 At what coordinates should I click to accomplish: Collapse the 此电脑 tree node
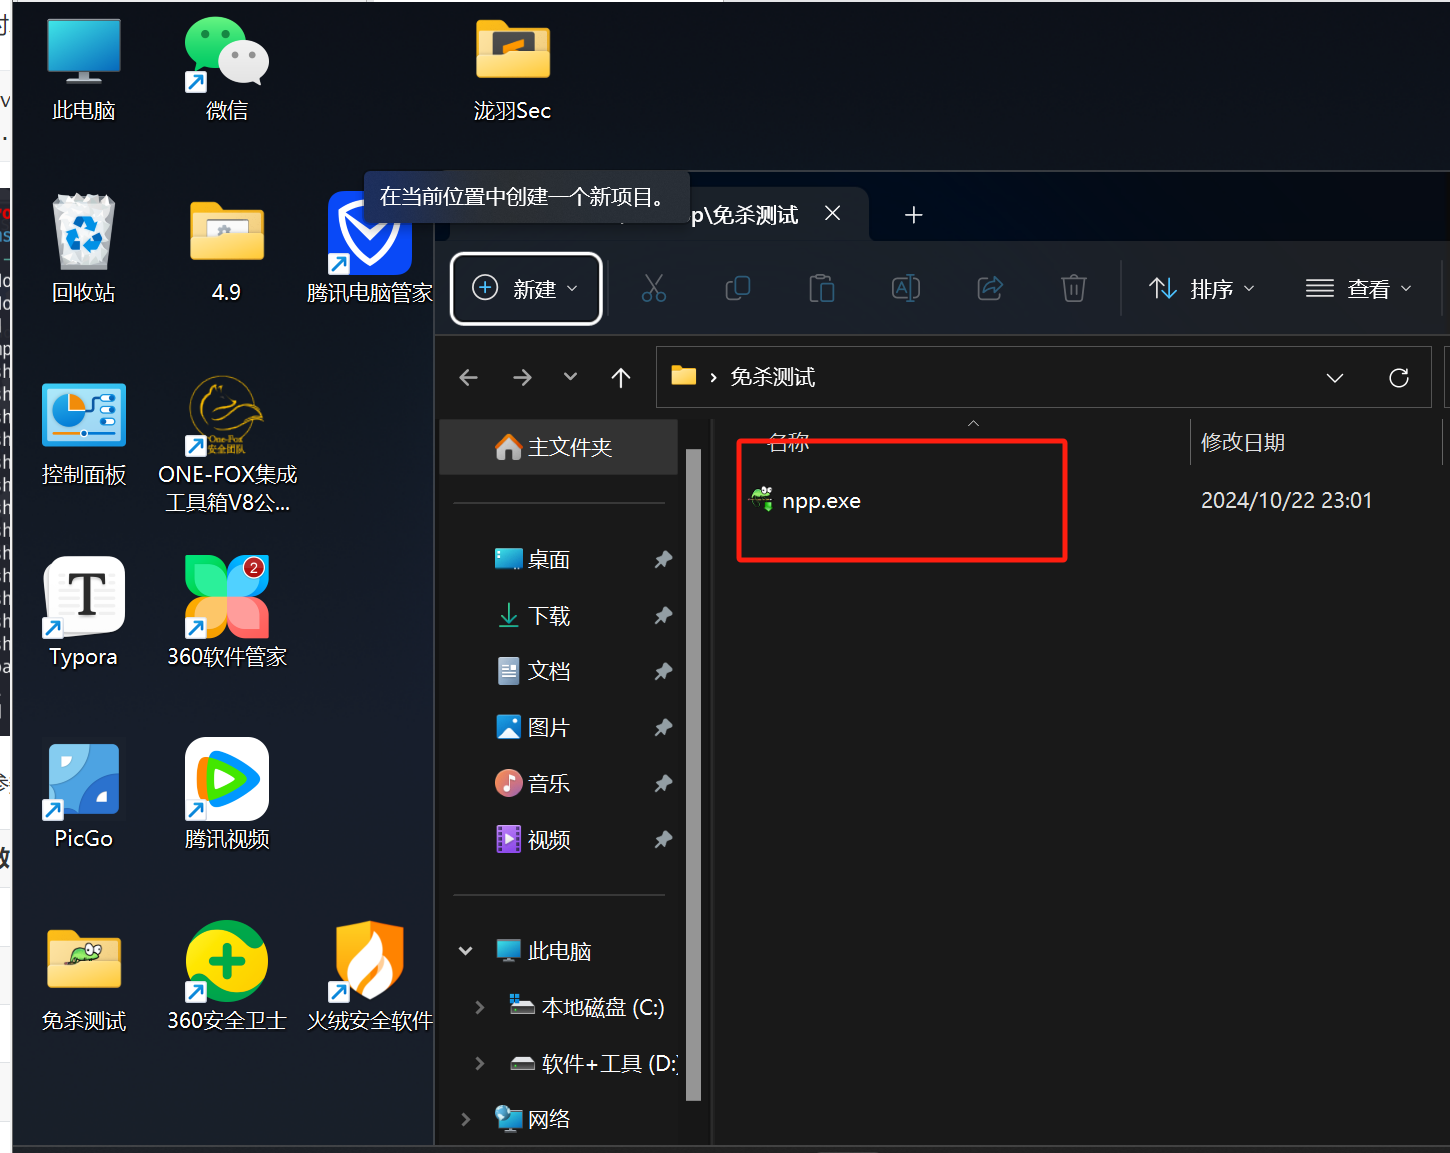coord(465,951)
